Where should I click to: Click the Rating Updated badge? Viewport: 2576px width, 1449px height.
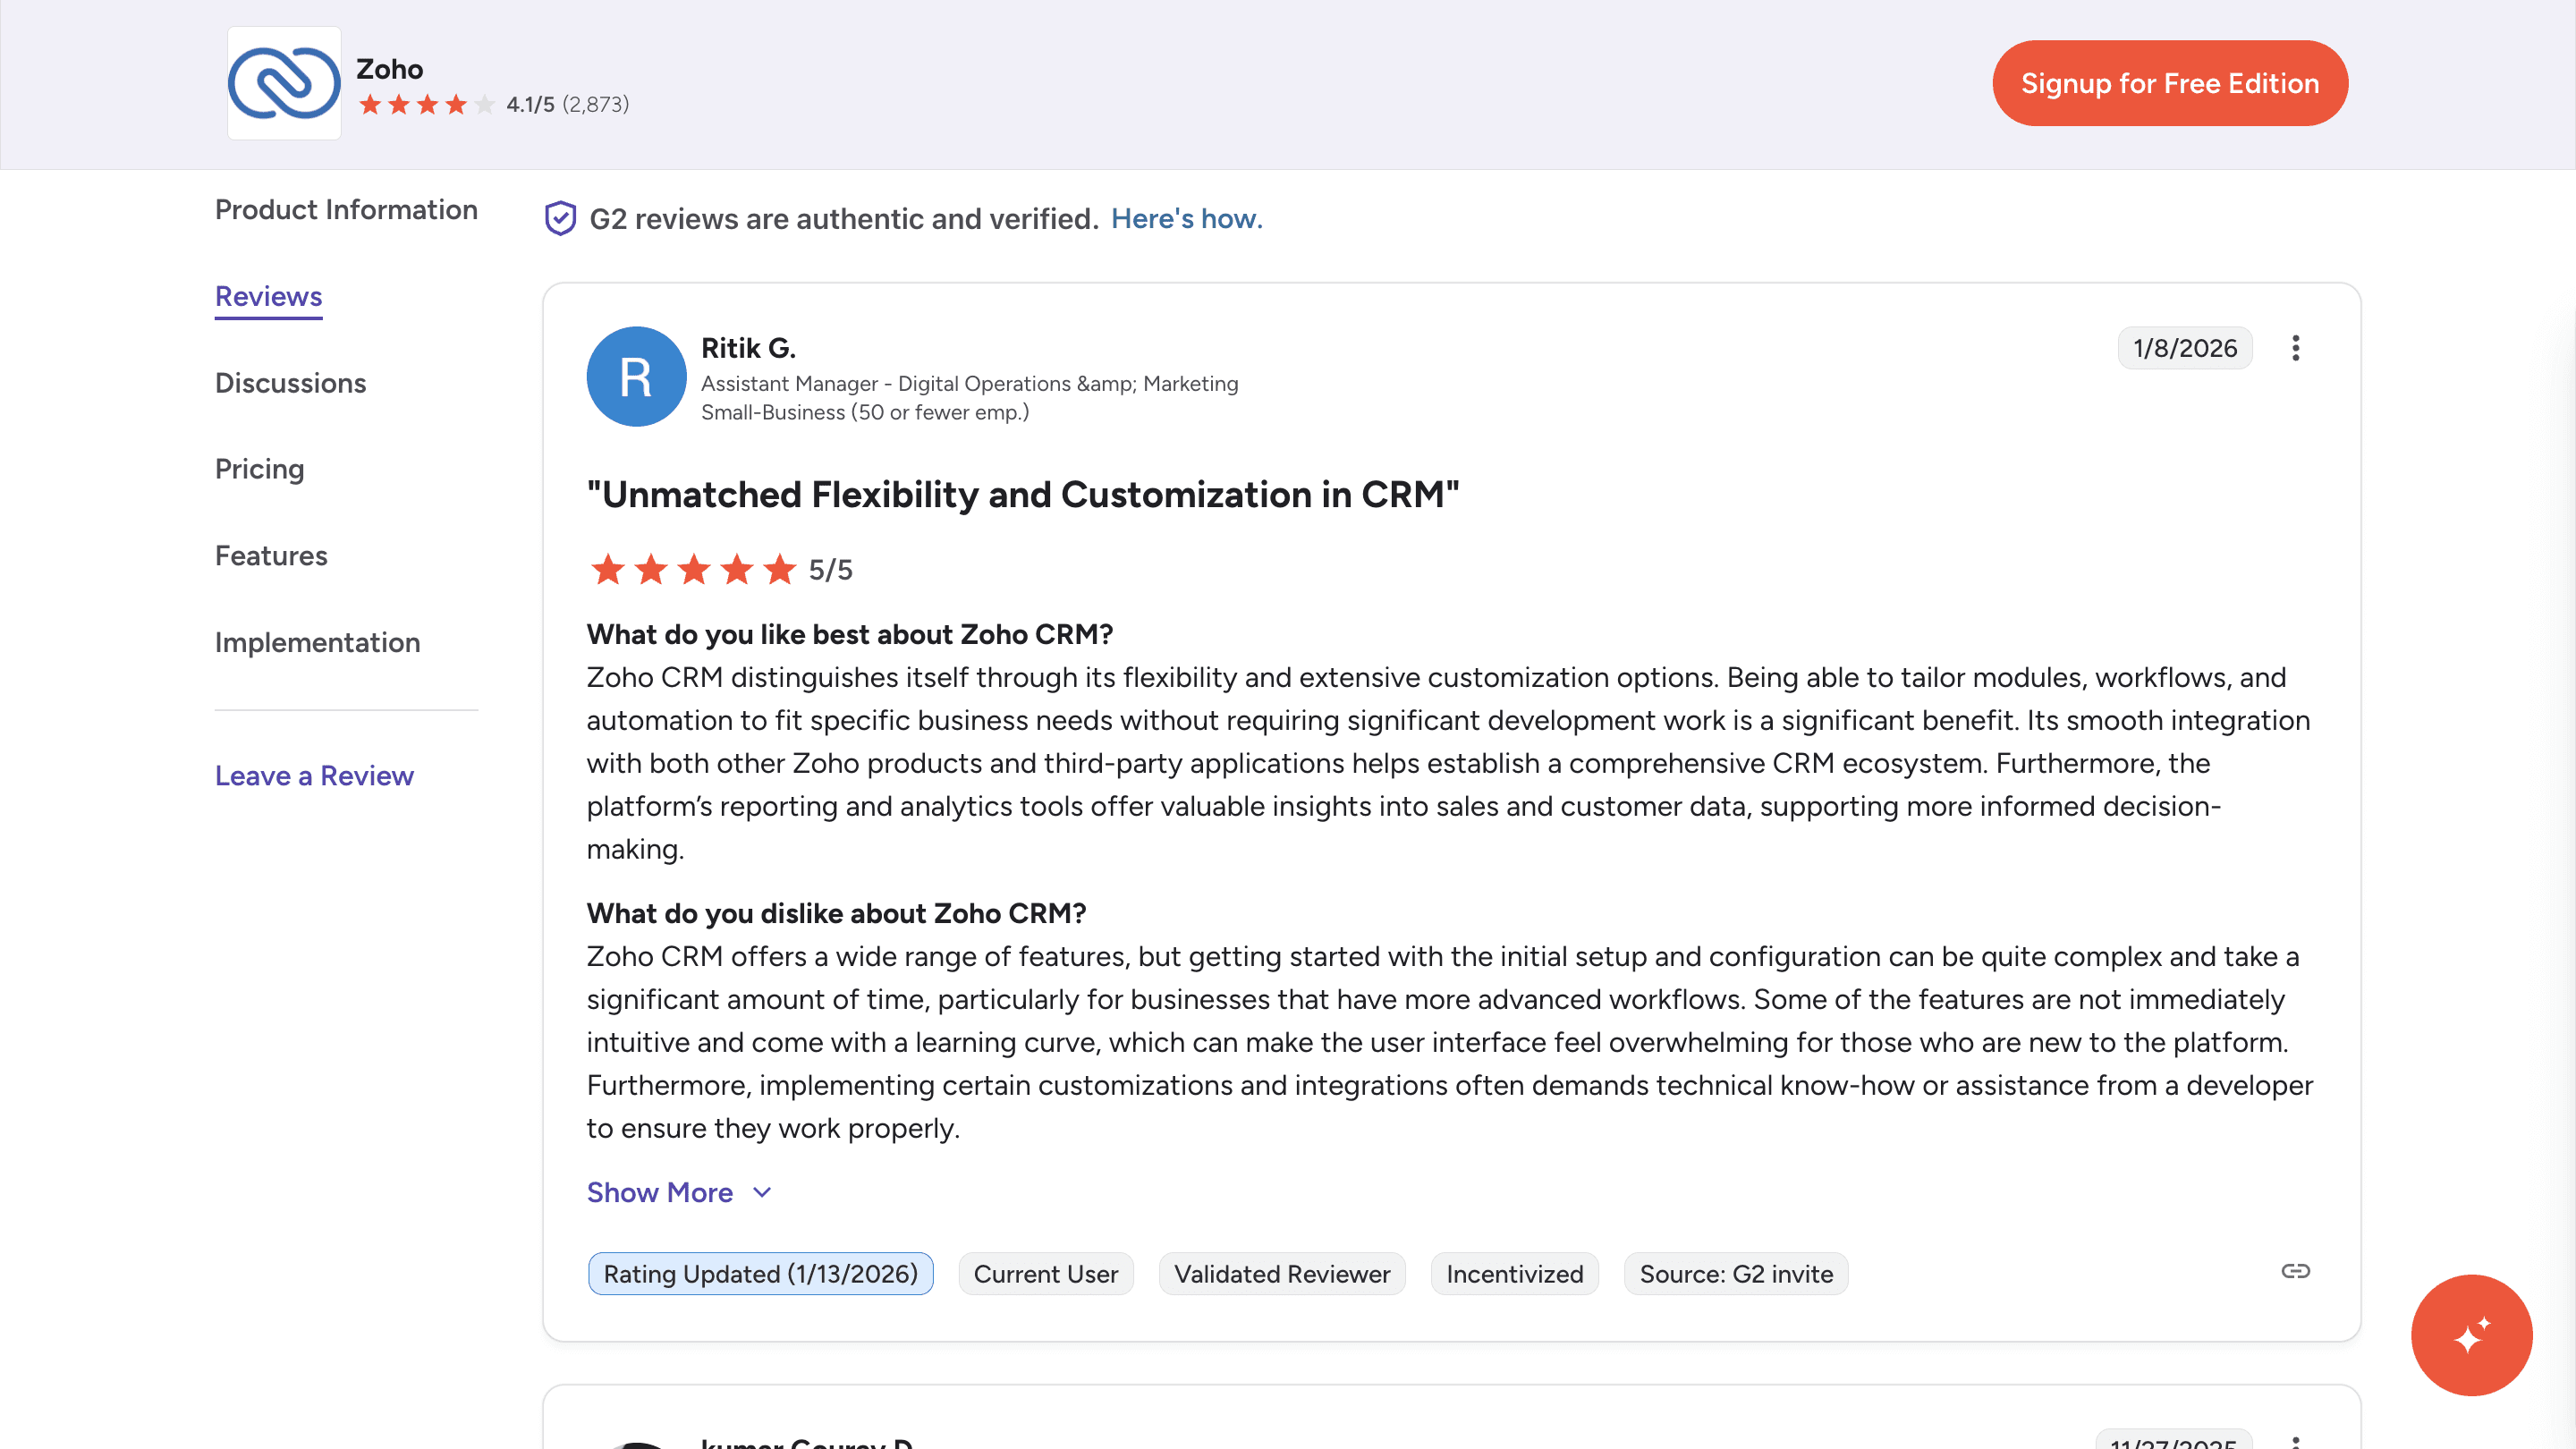coord(760,1273)
